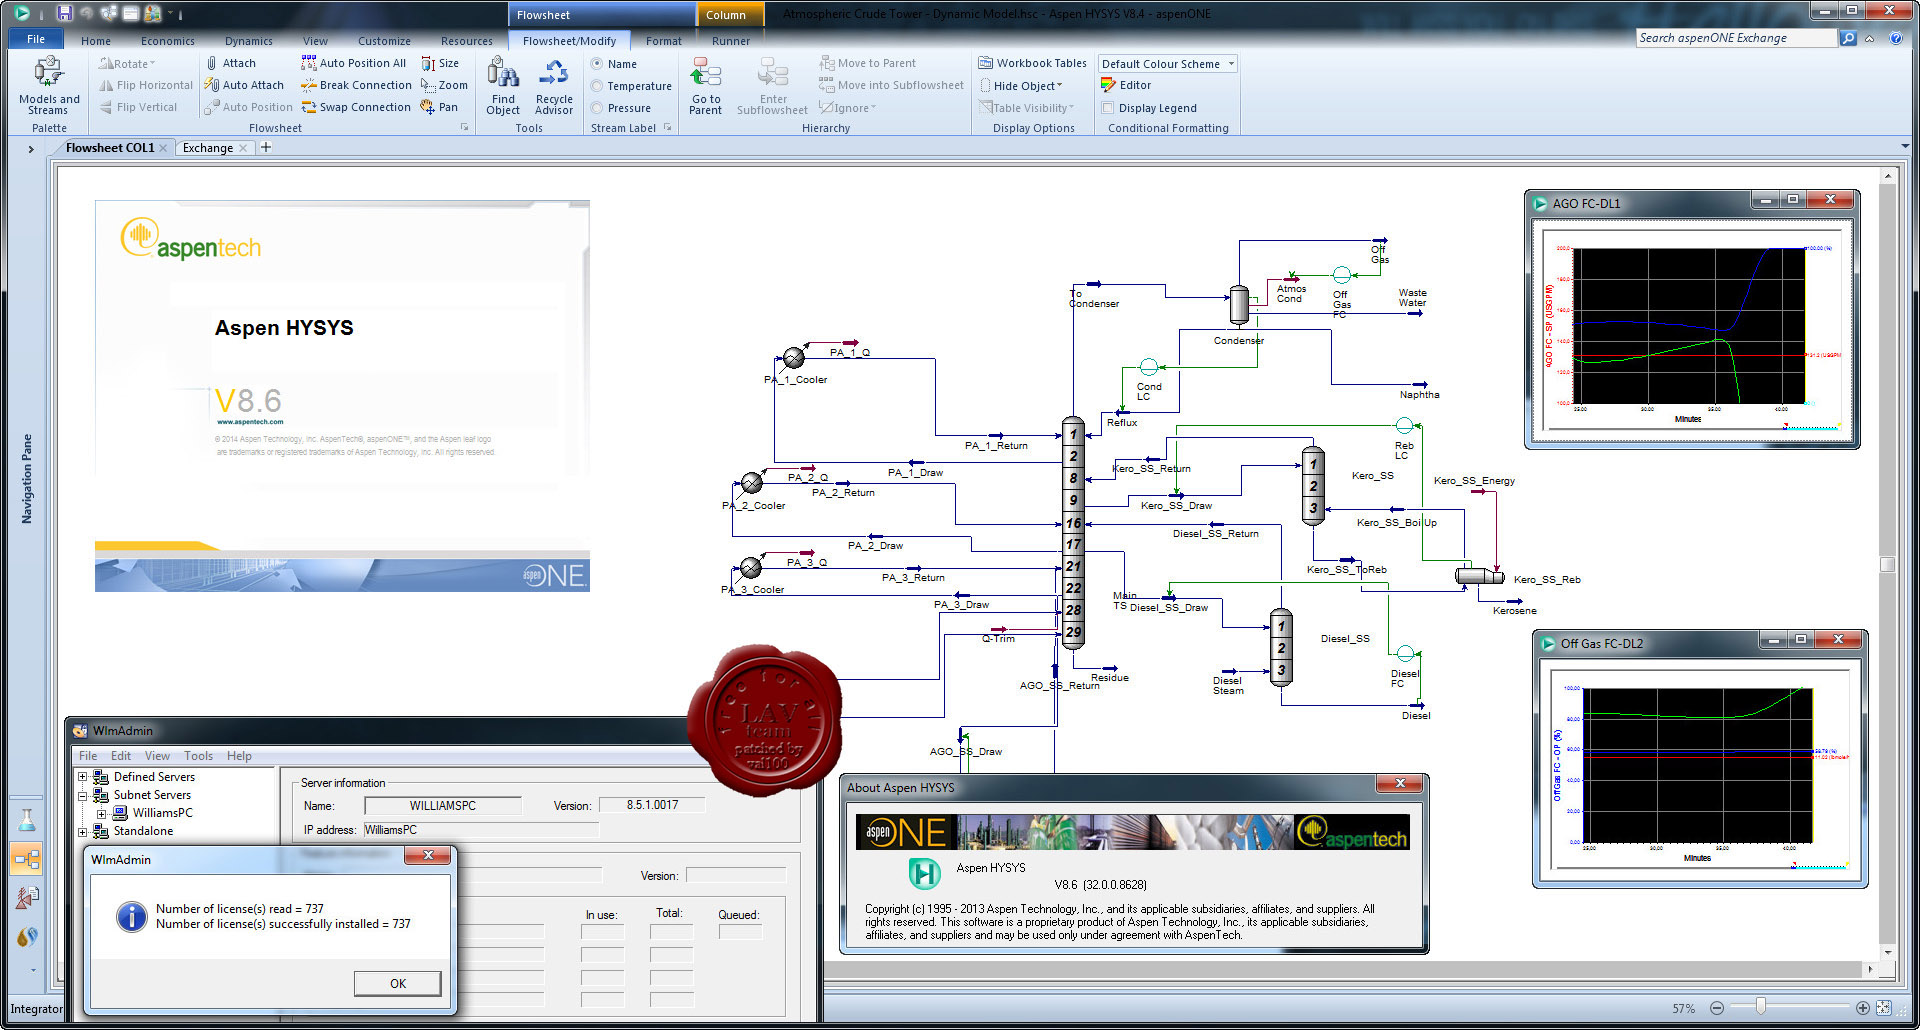Click the save icon in title bar
The width and height of the screenshot is (1920, 1030).
(64, 13)
